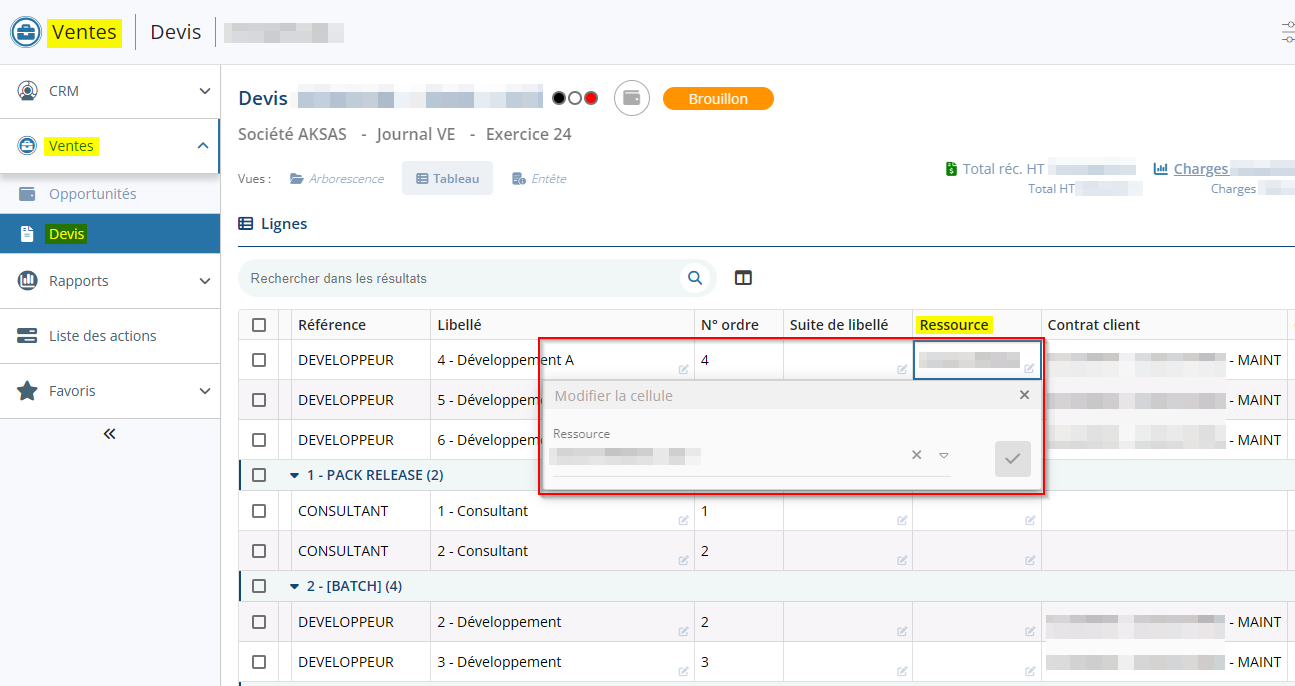Tick the select-all checkbox in table header

[259, 325]
